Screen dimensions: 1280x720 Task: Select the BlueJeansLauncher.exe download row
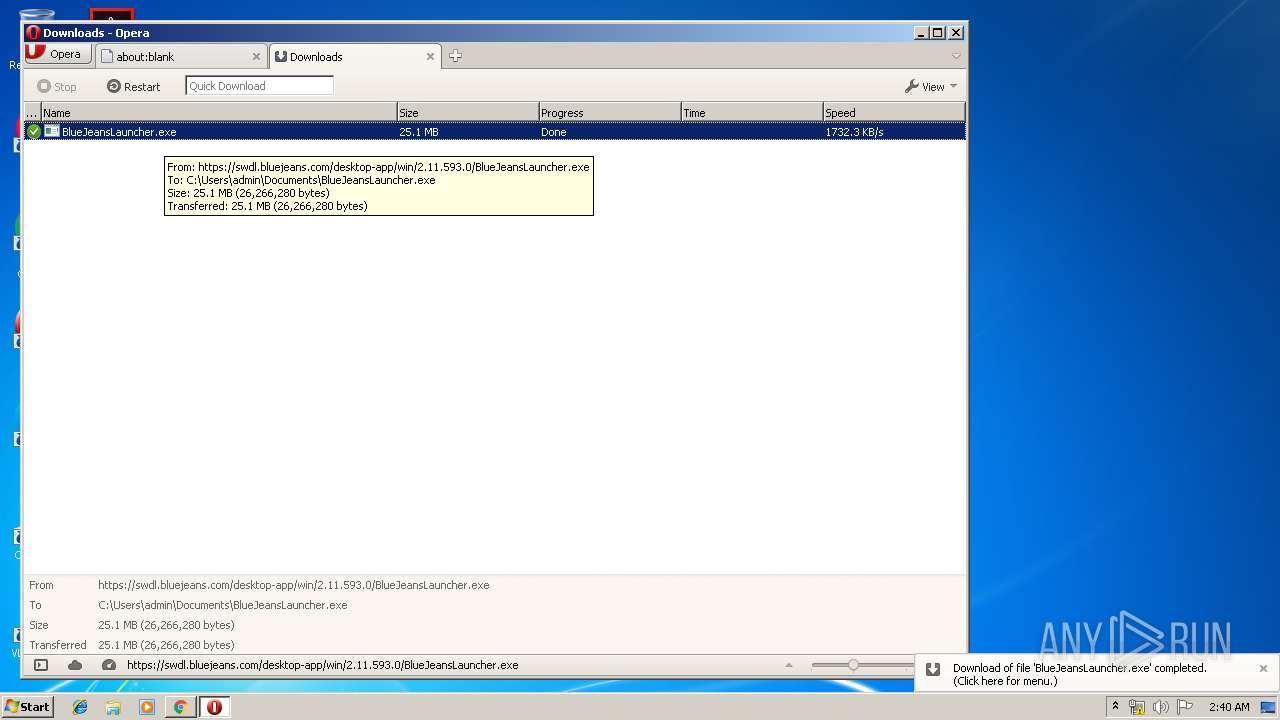(x=495, y=131)
